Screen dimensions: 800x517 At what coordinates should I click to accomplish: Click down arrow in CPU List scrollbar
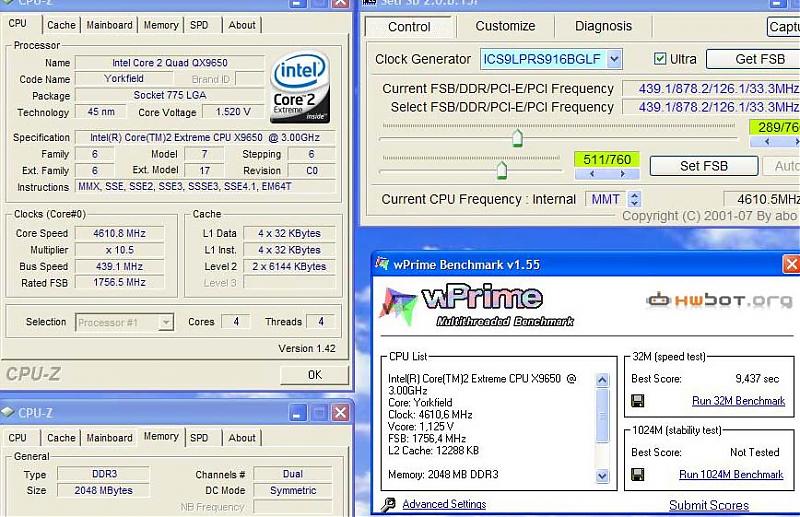pyautogui.click(x=602, y=476)
